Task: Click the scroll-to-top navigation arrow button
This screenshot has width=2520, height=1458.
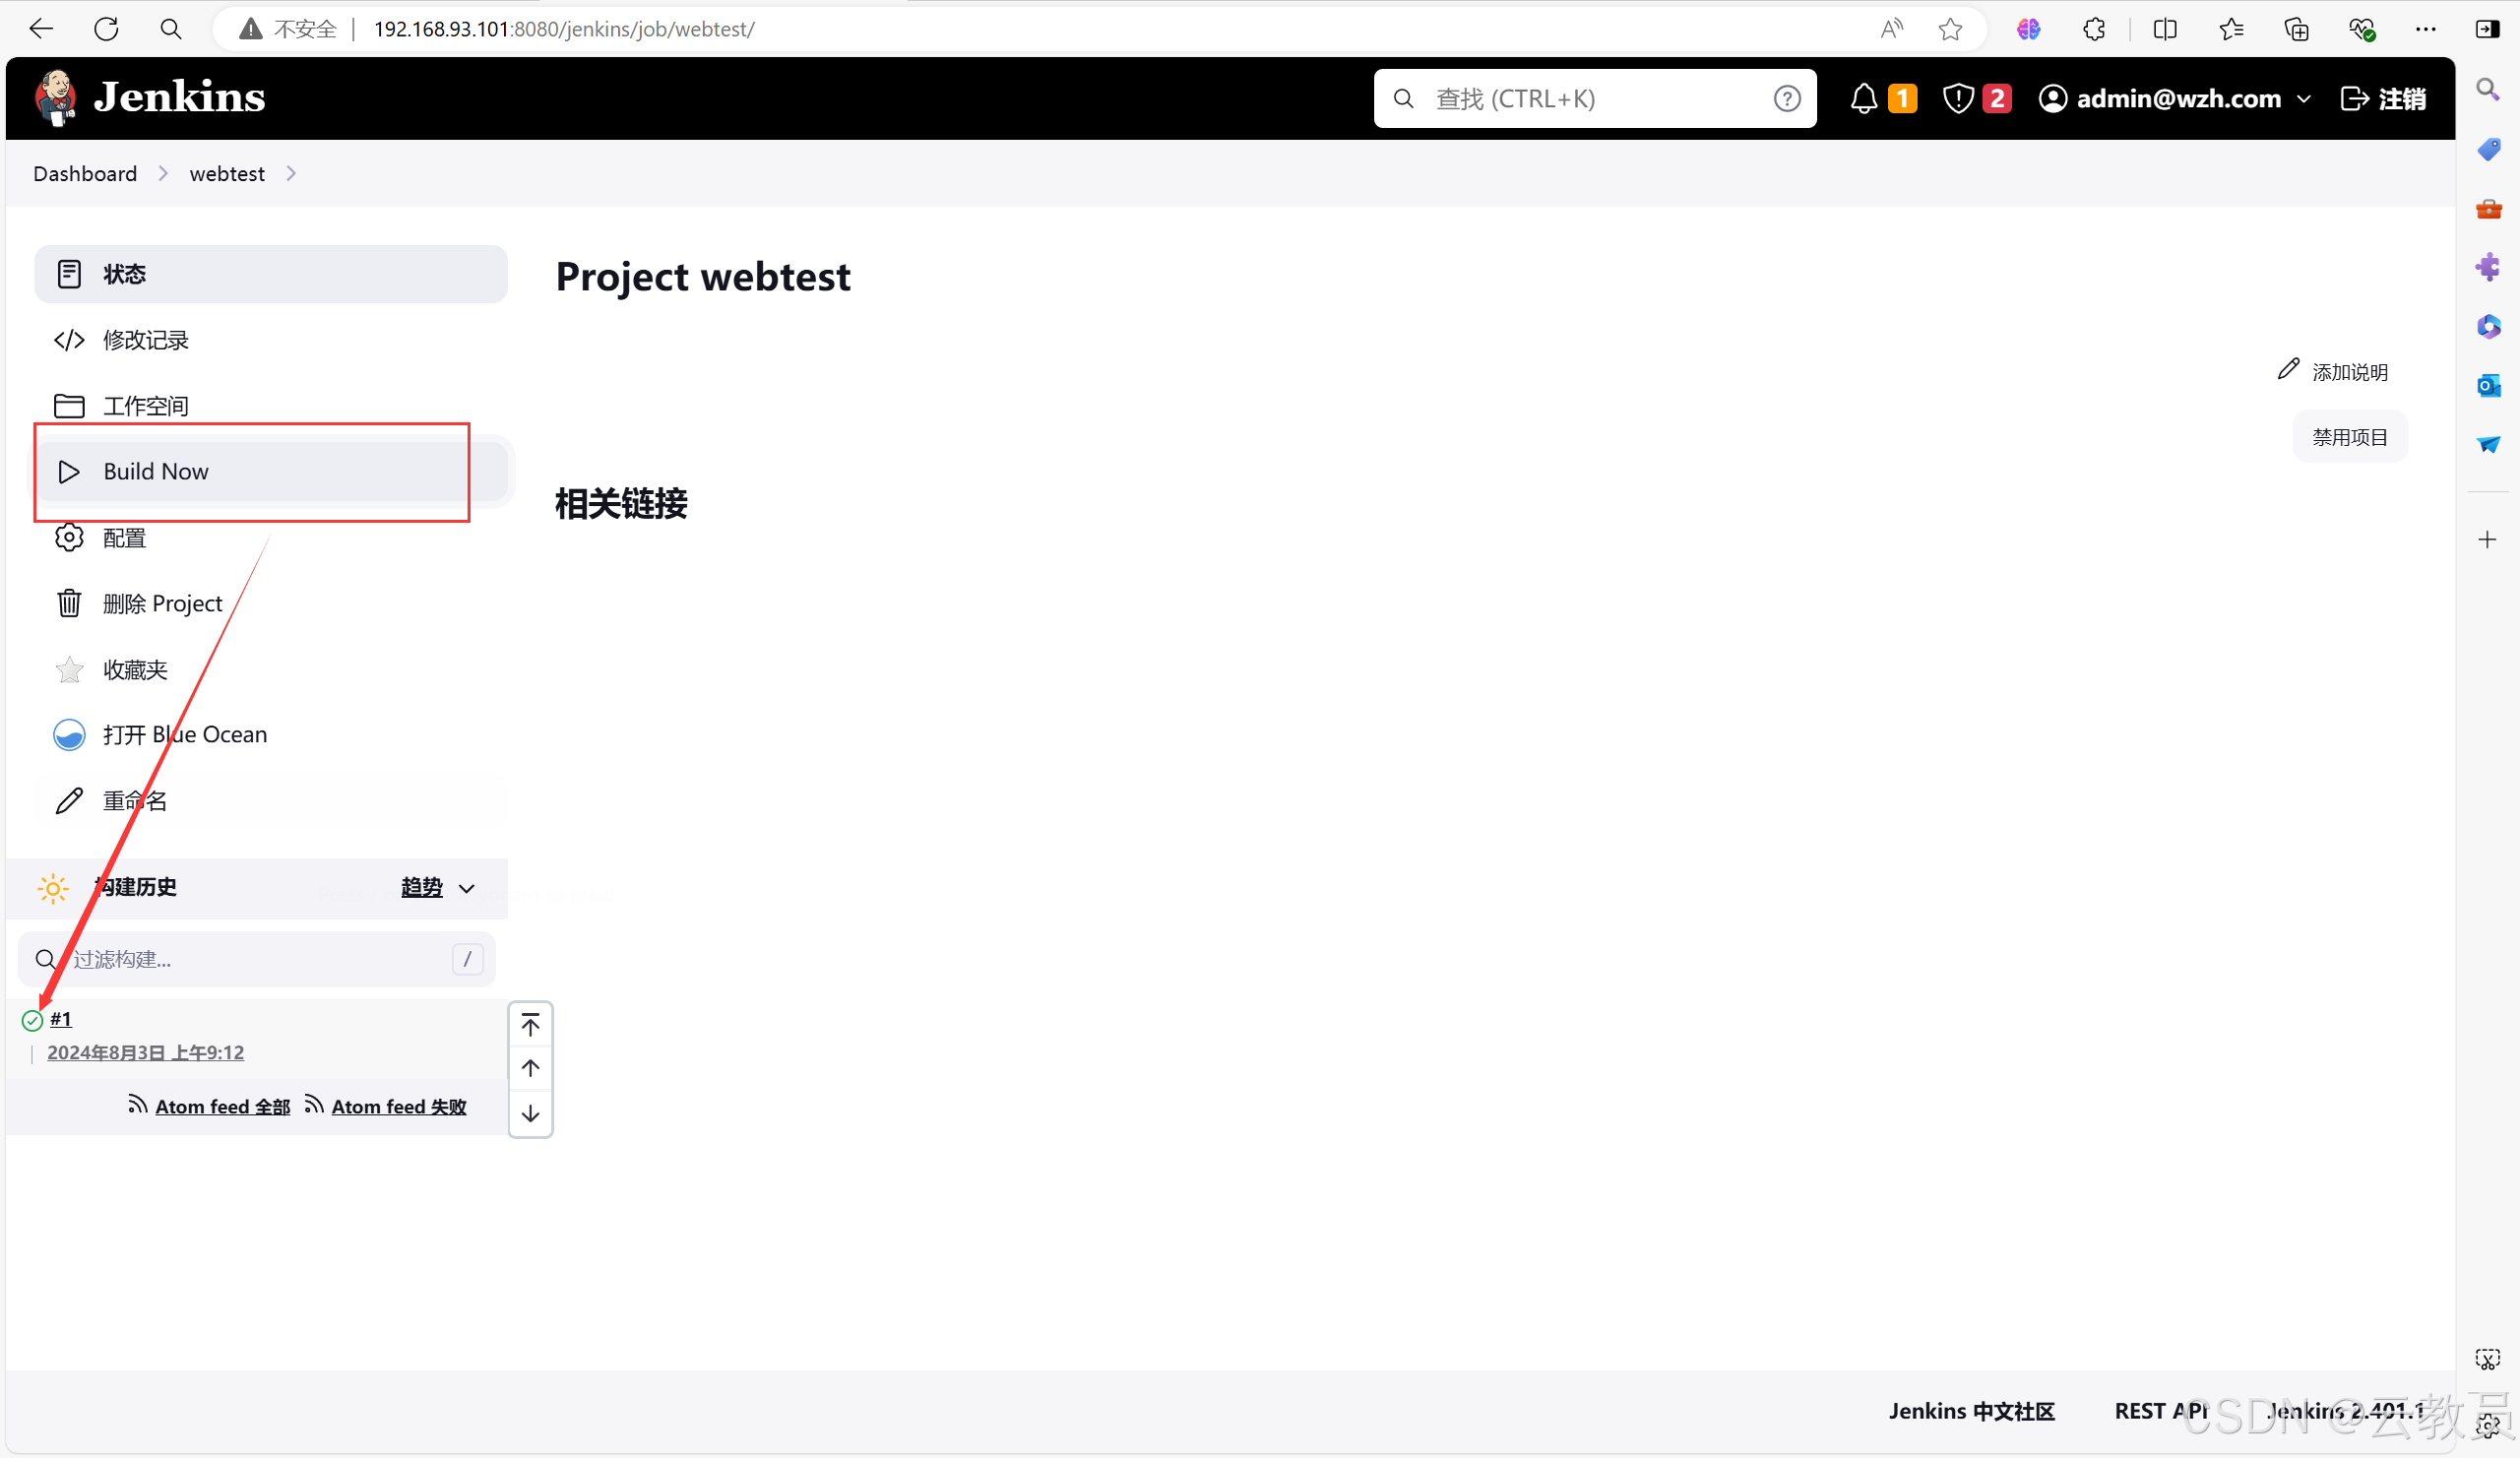Action: tap(530, 1024)
